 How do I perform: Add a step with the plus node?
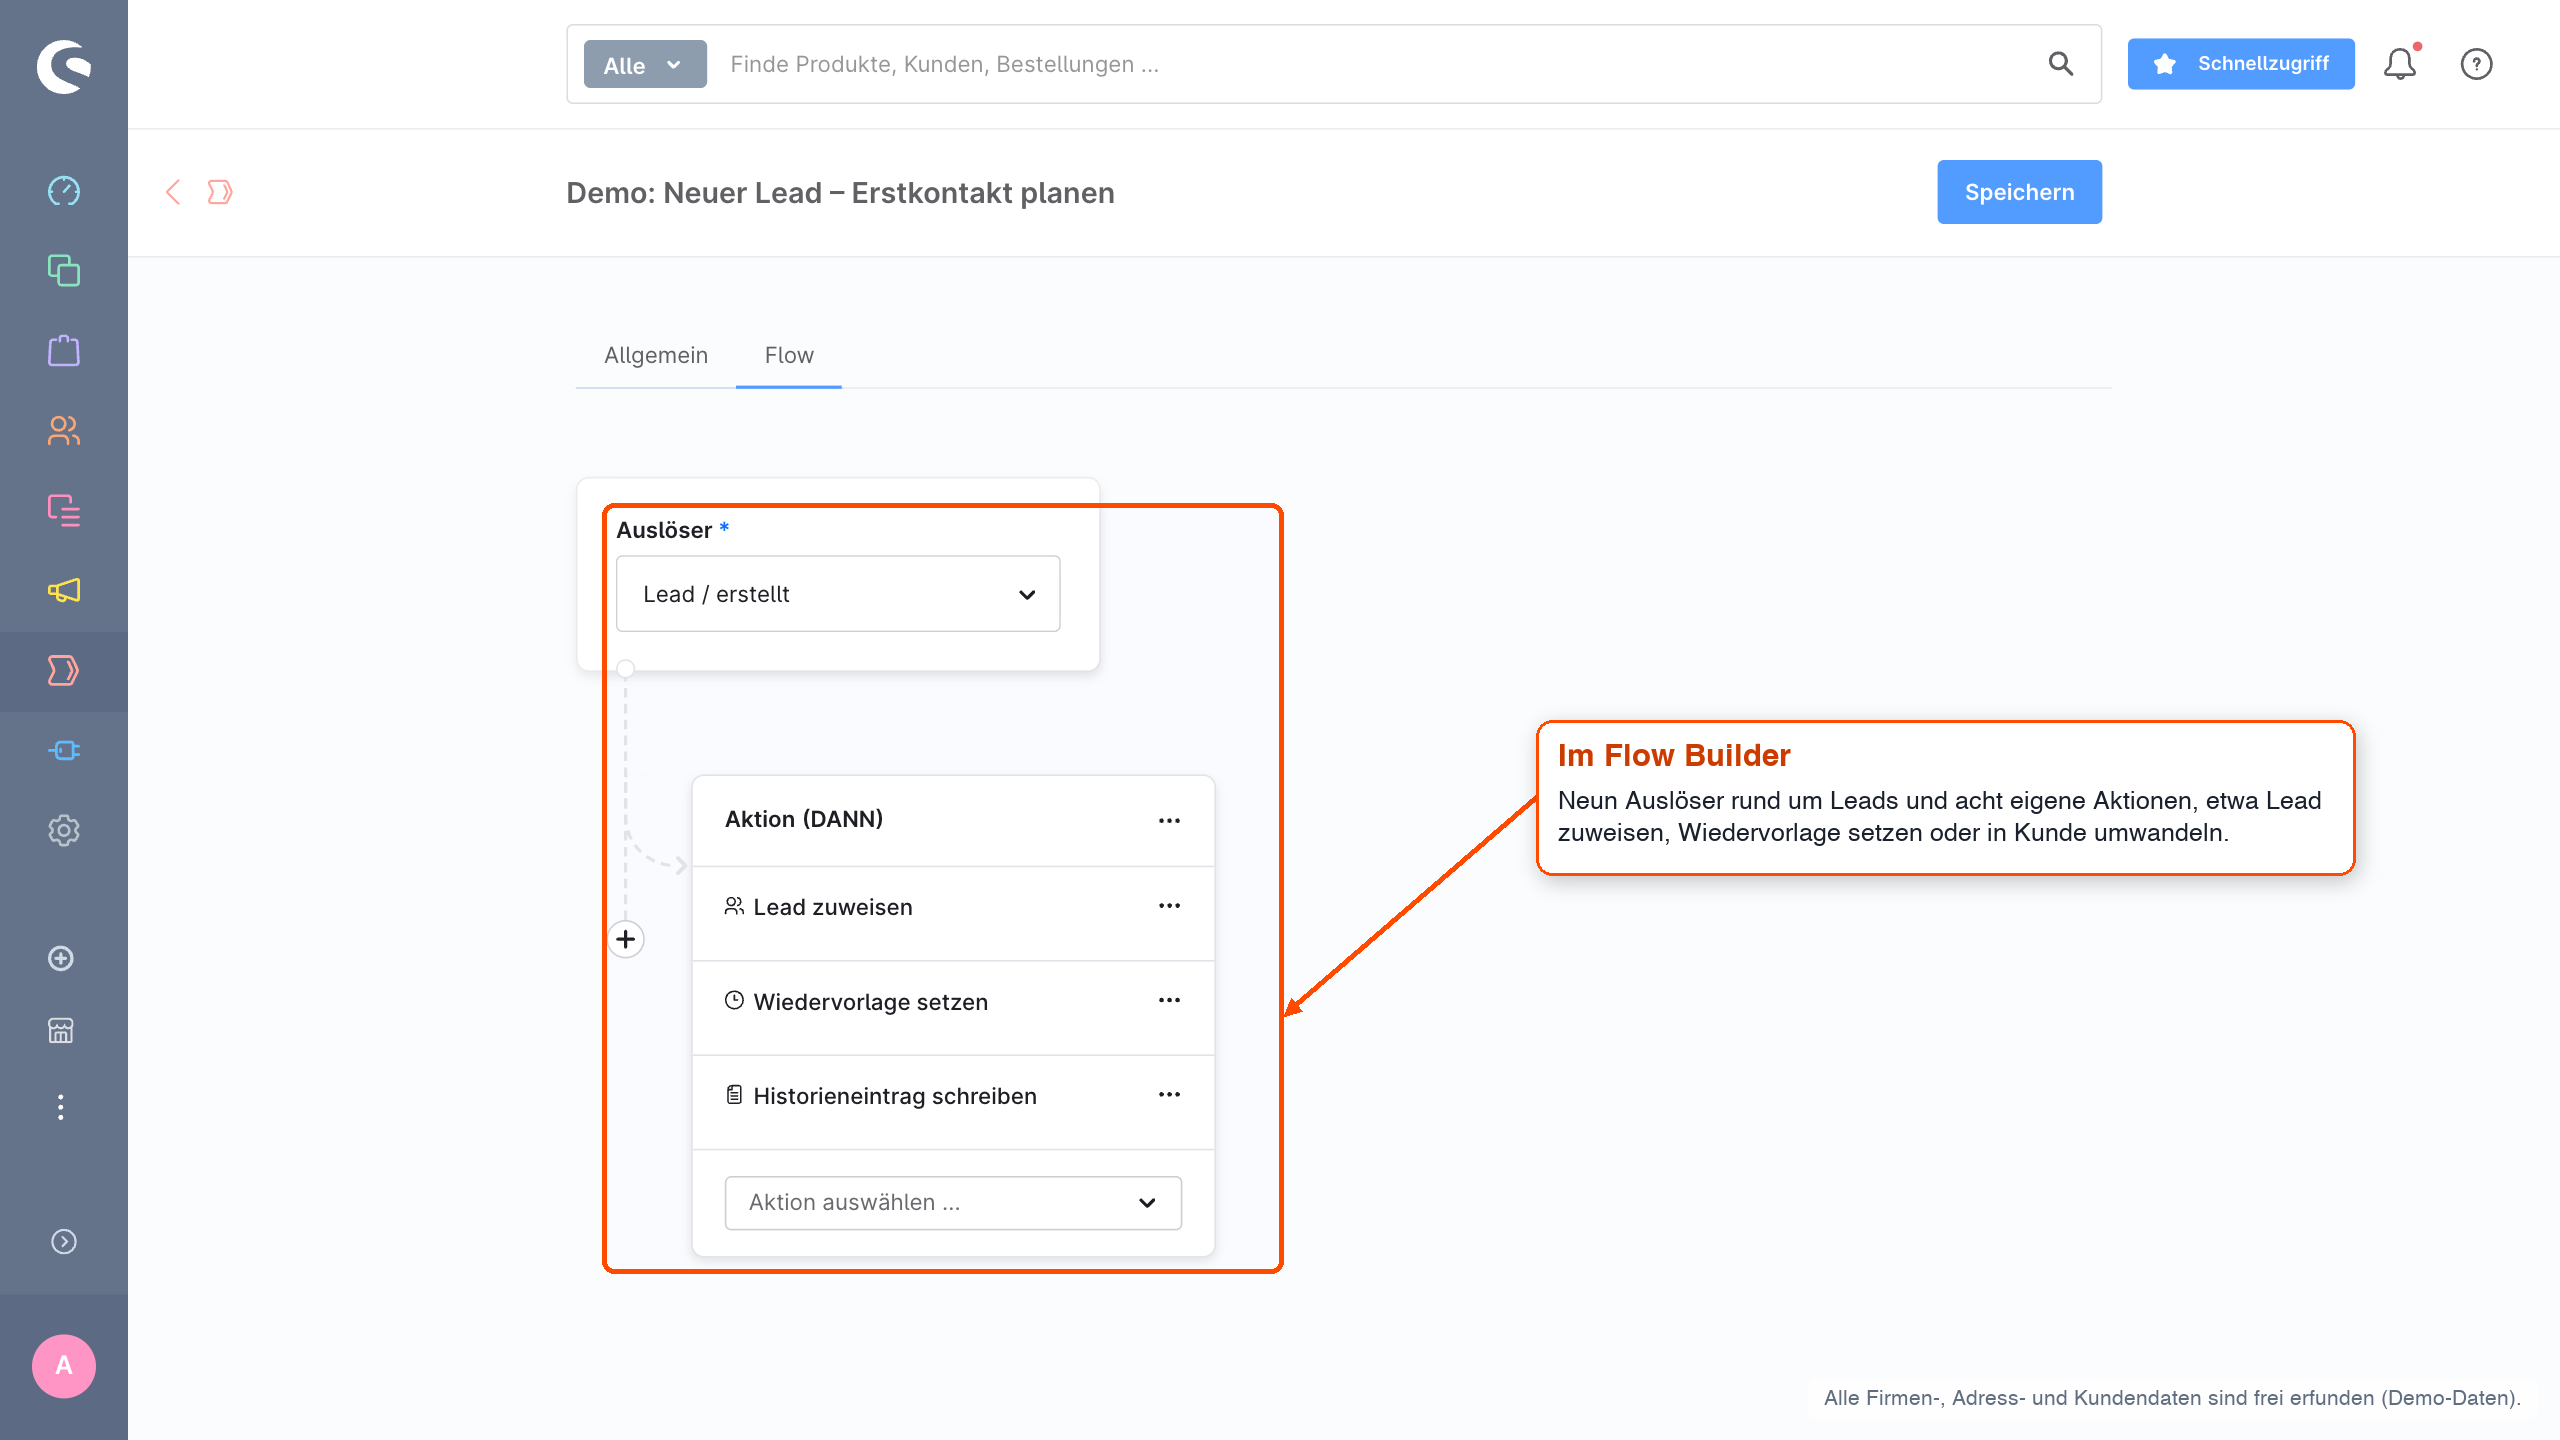(x=626, y=939)
